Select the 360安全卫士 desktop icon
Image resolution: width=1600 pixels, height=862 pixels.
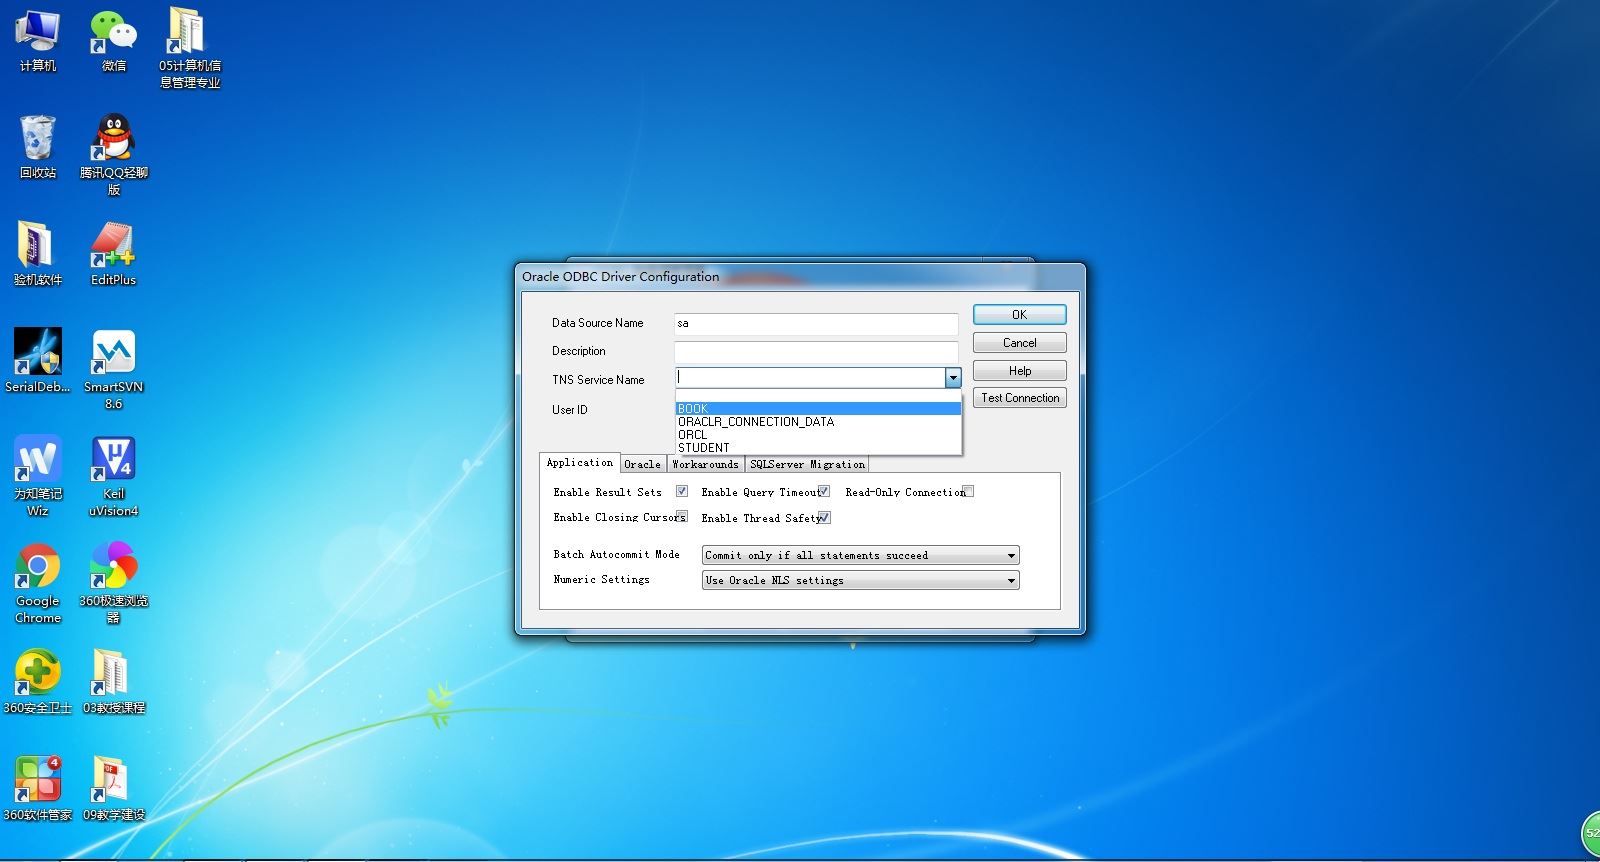[38, 682]
